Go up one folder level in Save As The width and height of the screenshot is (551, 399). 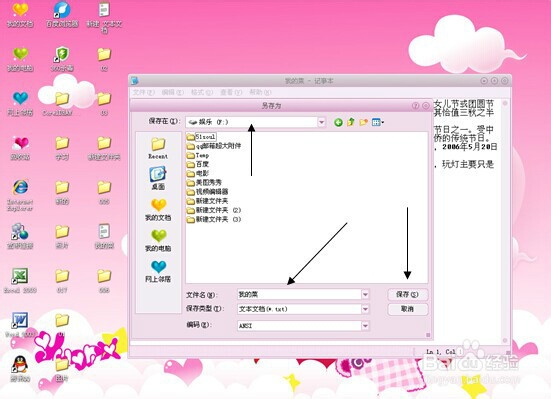tap(351, 122)
